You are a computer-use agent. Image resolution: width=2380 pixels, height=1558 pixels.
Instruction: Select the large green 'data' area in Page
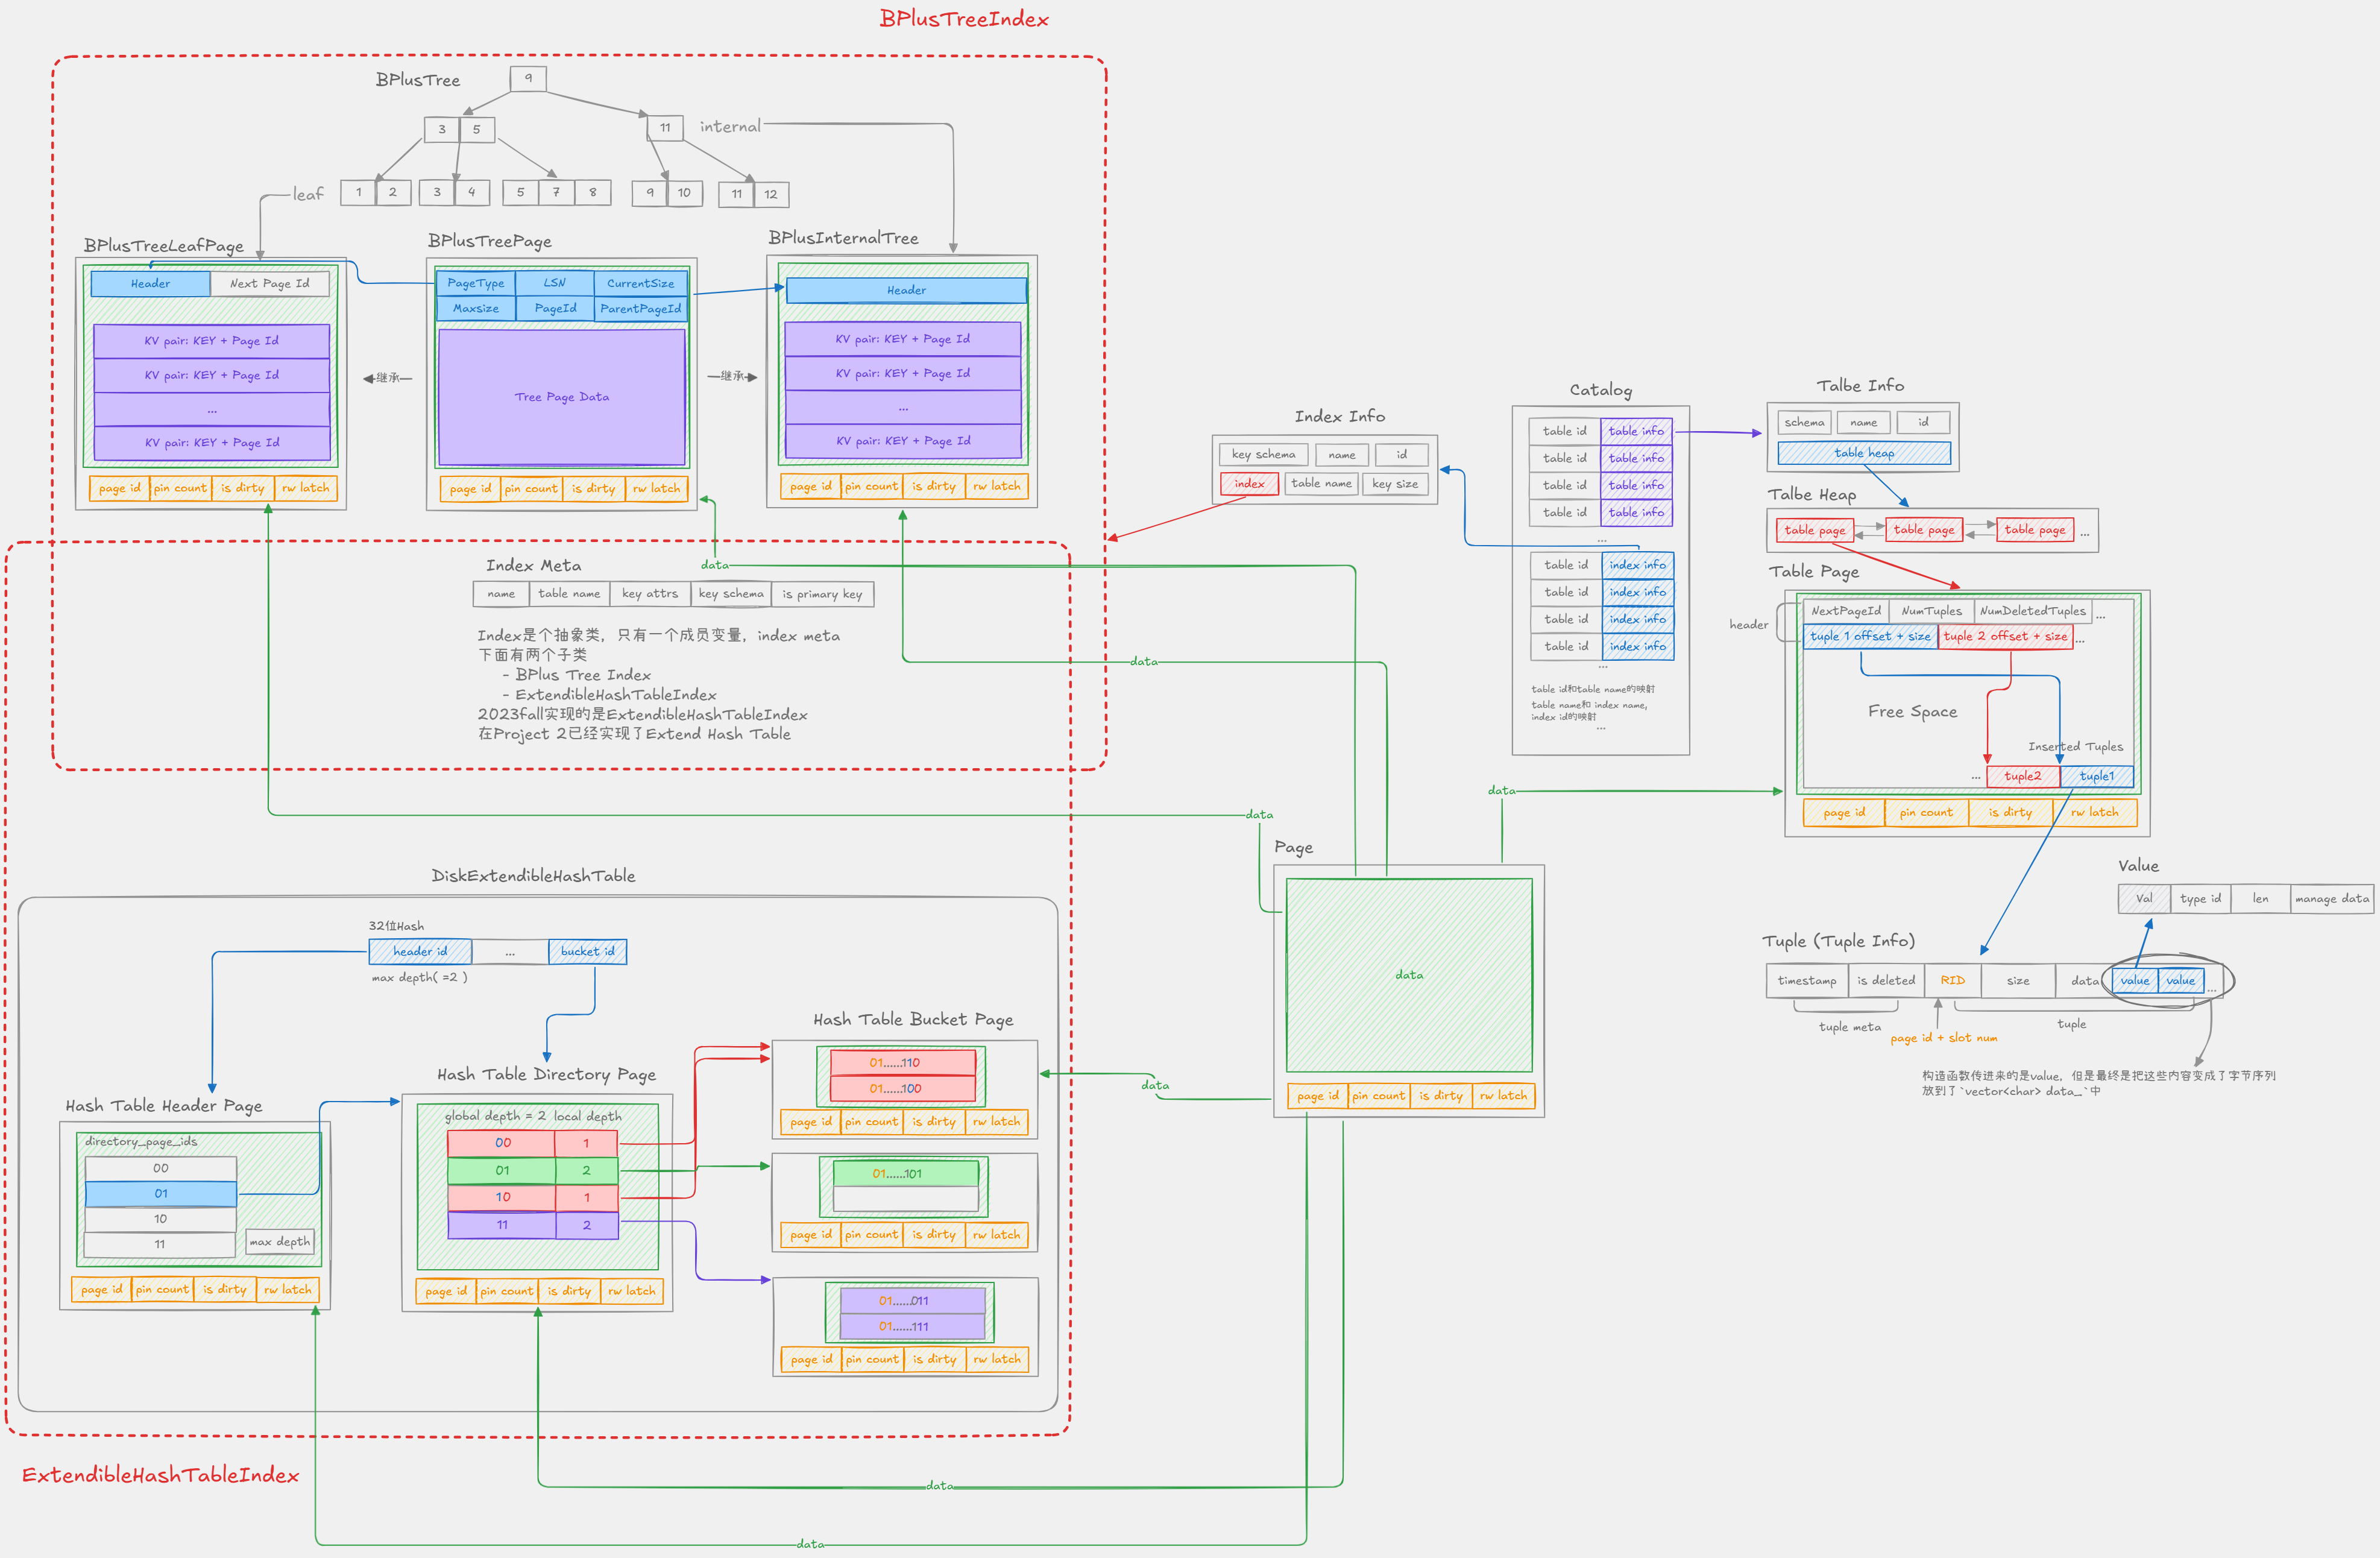pyautogui.click(x=1408, y=975)
